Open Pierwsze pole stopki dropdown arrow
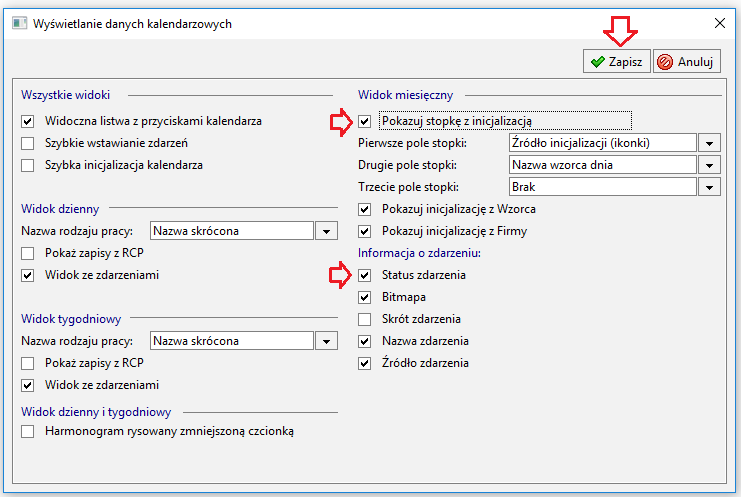Viewport: 741px width, 497px height. [x=709, y=143]
